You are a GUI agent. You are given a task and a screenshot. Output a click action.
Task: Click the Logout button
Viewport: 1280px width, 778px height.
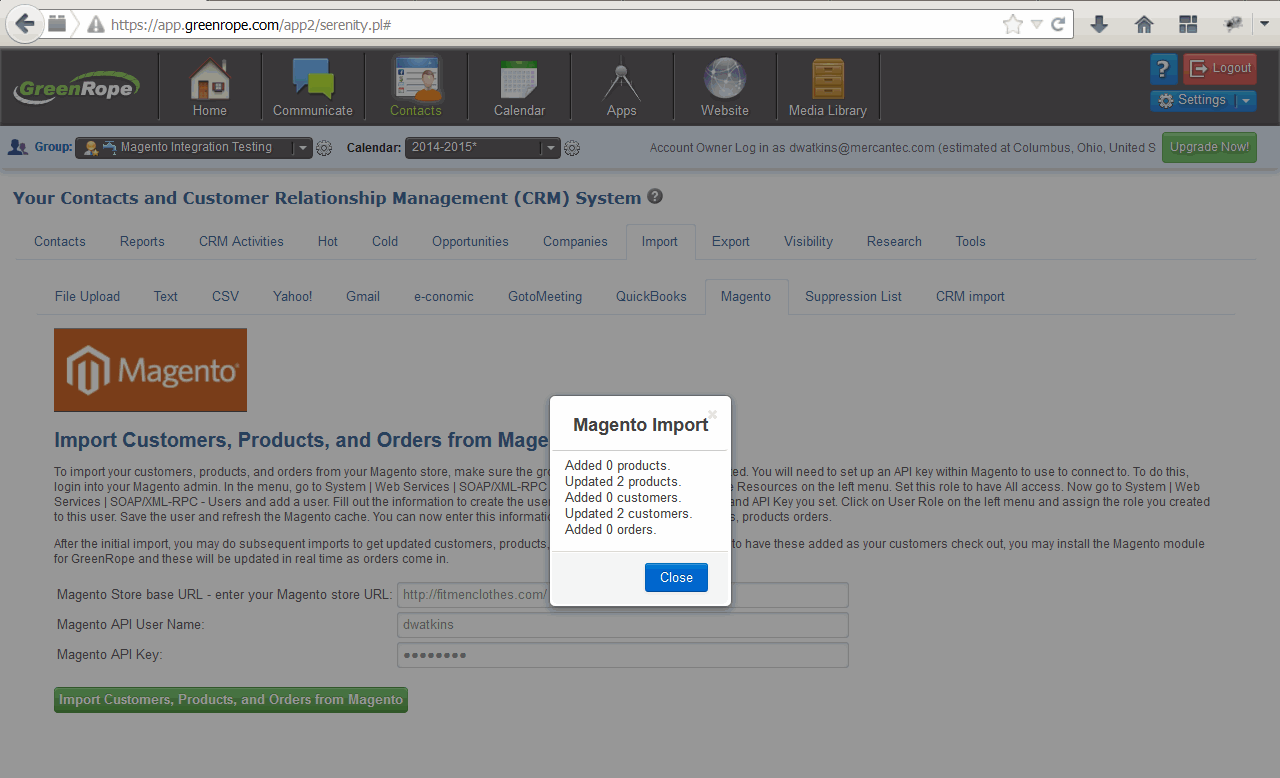click(1220, 68)
